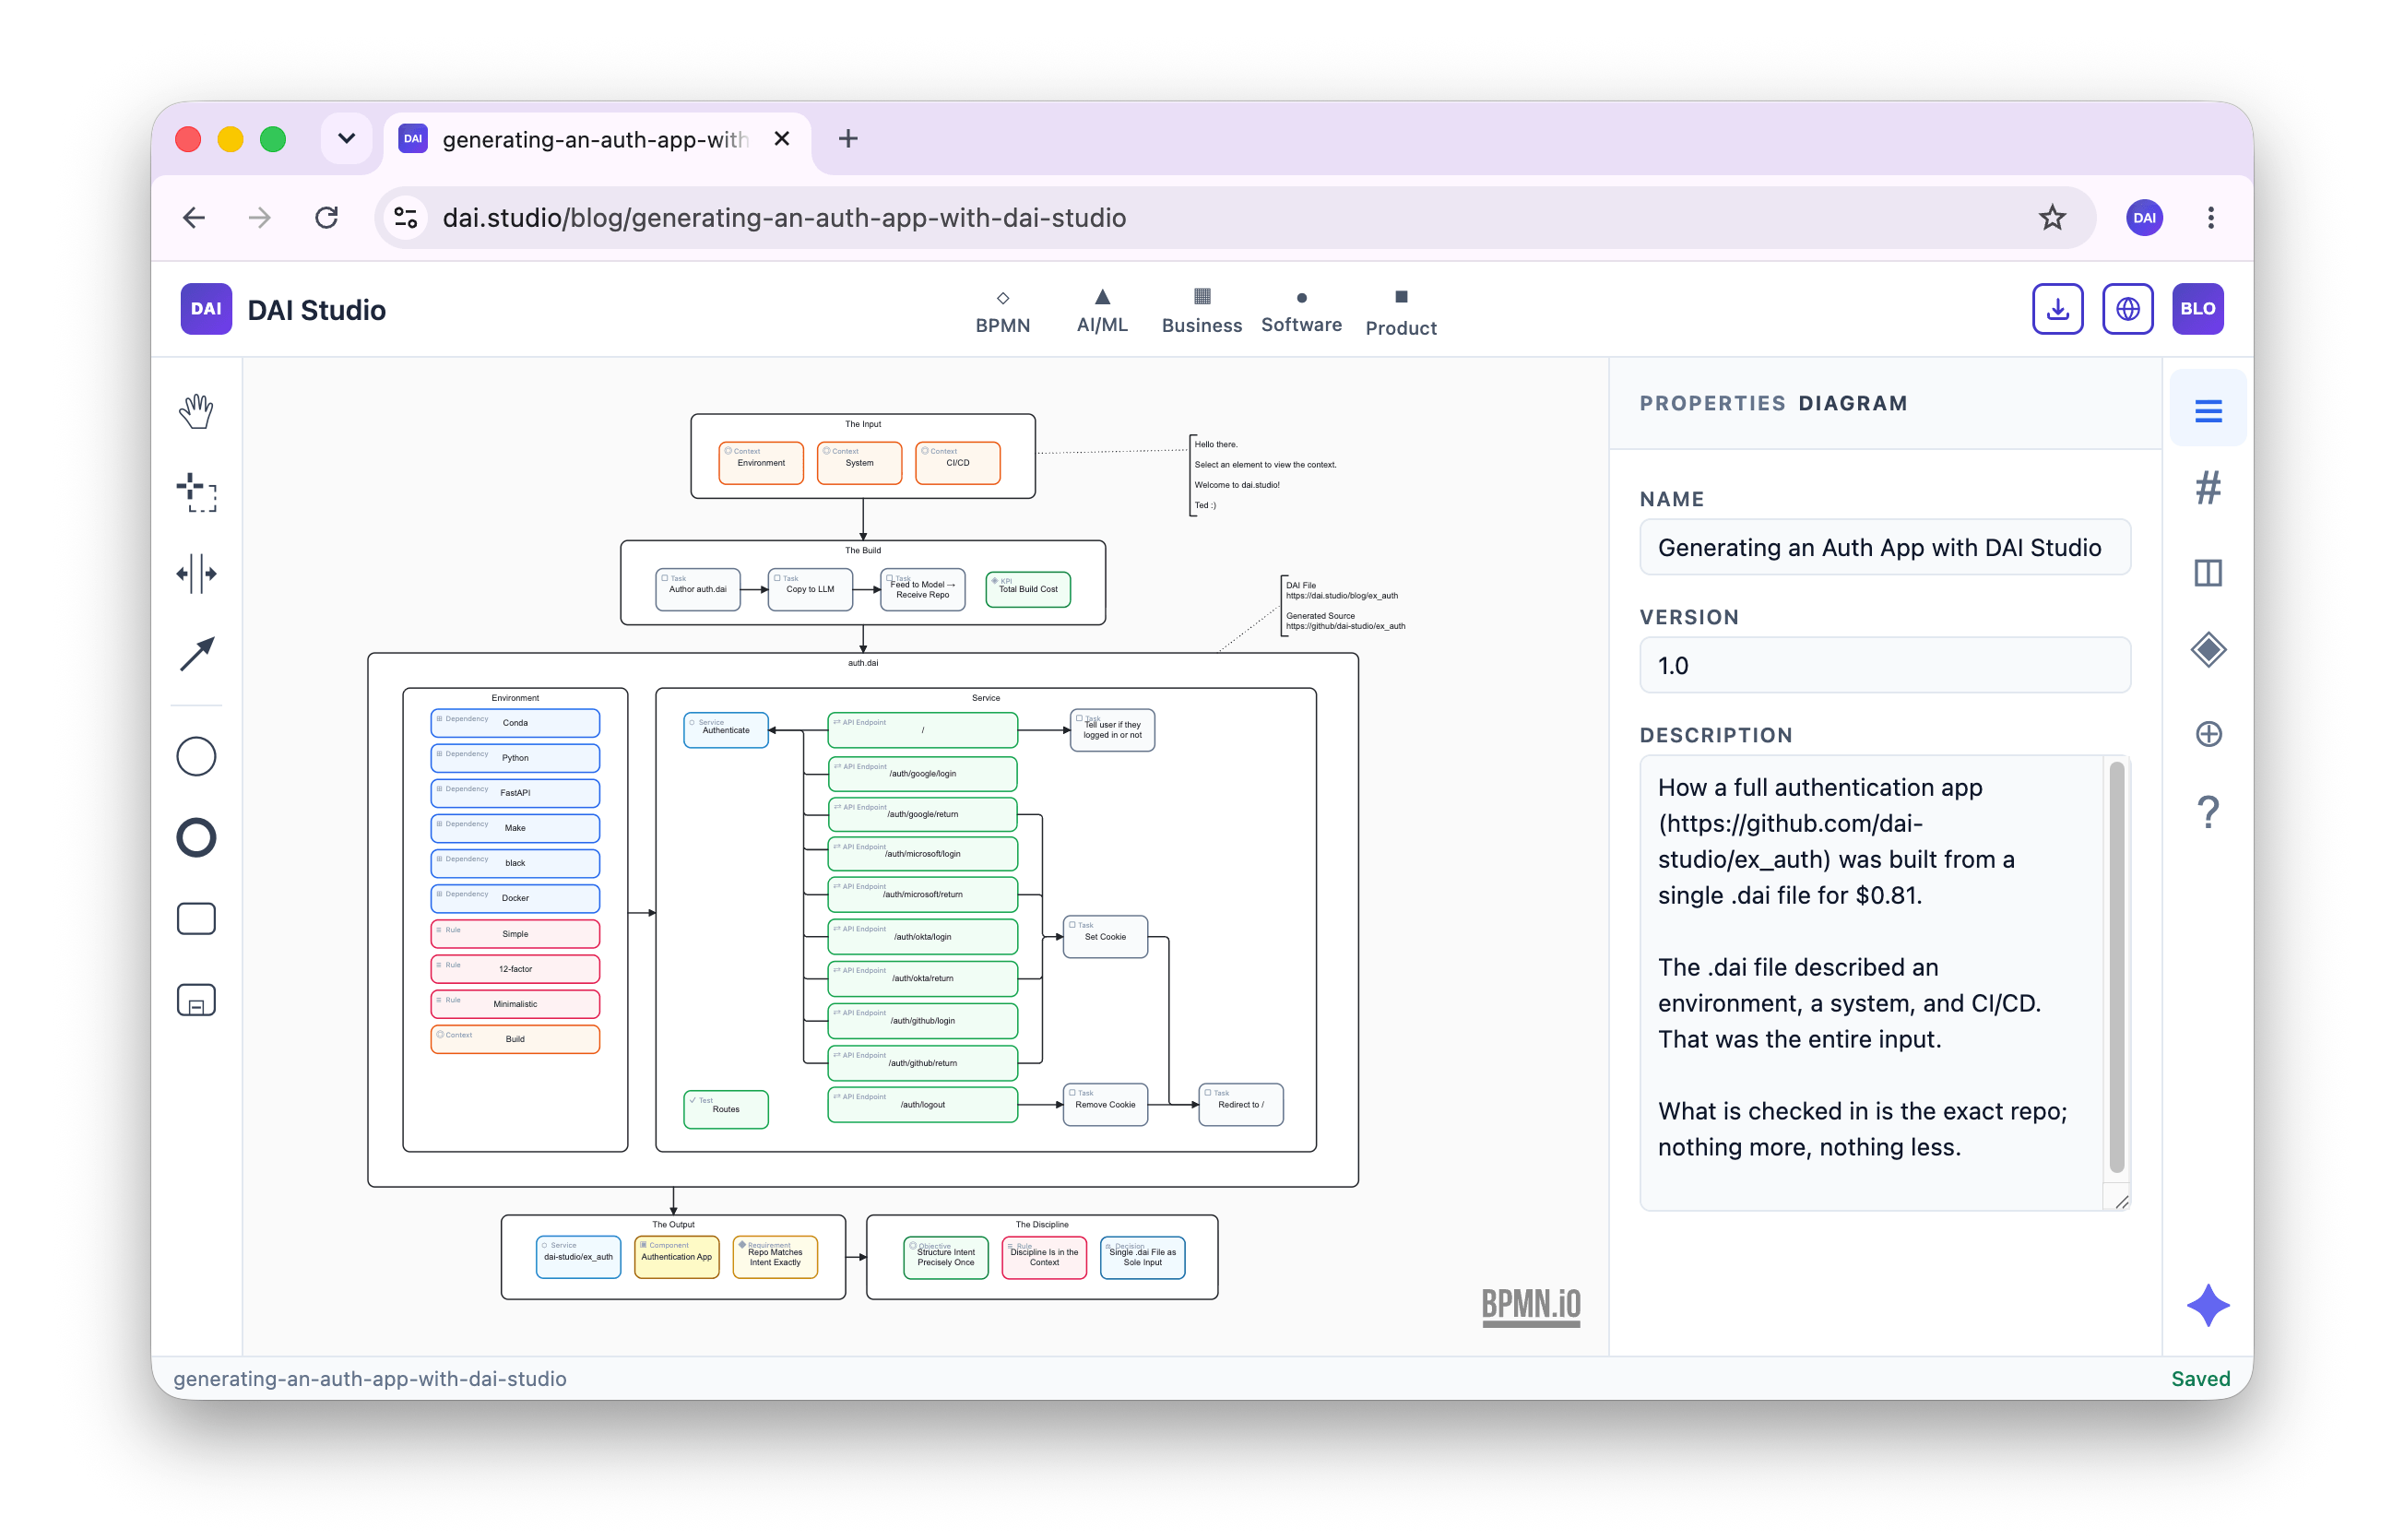Click the DAI Studio logo
Screen dimensions: 2392x1540
pos(206,309)
